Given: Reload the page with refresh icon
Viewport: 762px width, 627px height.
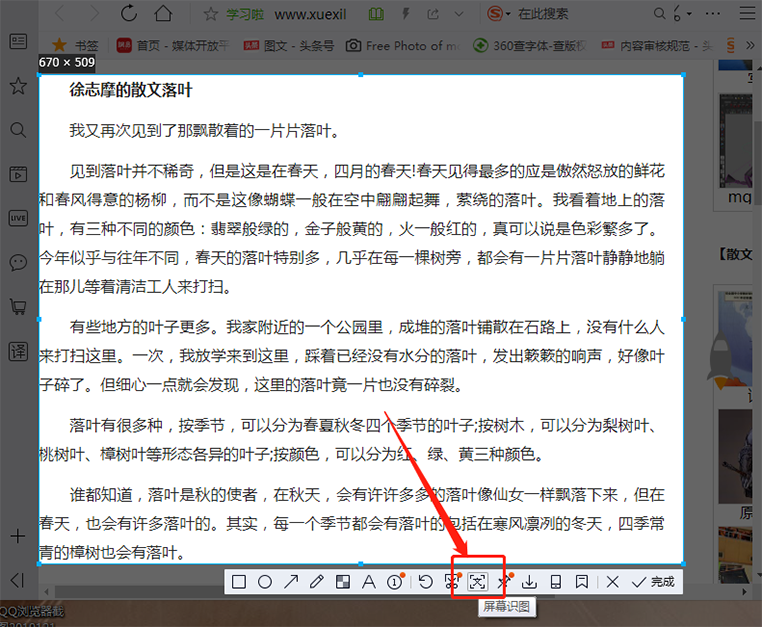Looking at the screenshot, I should click(x=129, y=13).
